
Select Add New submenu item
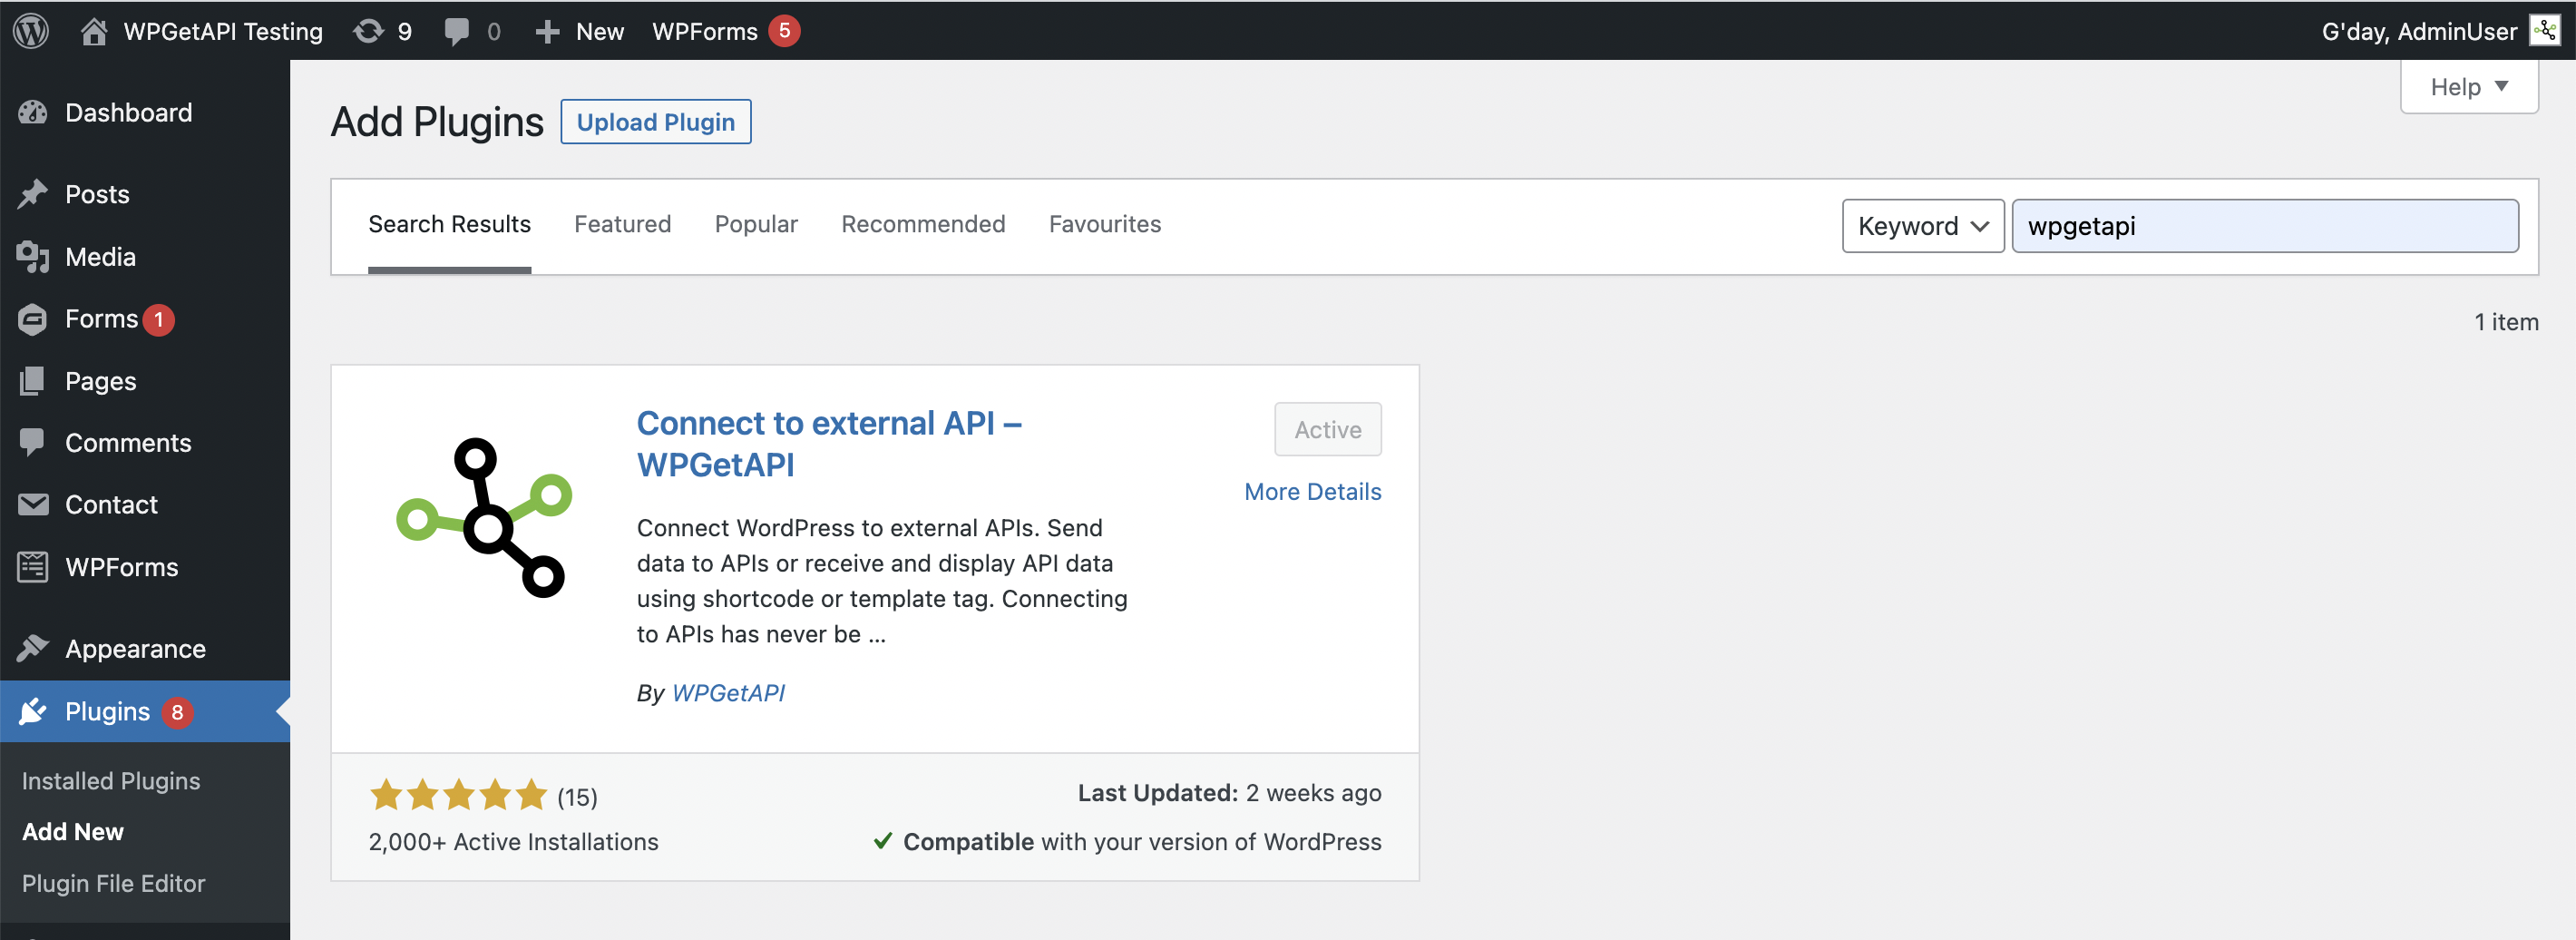point(73,831)
